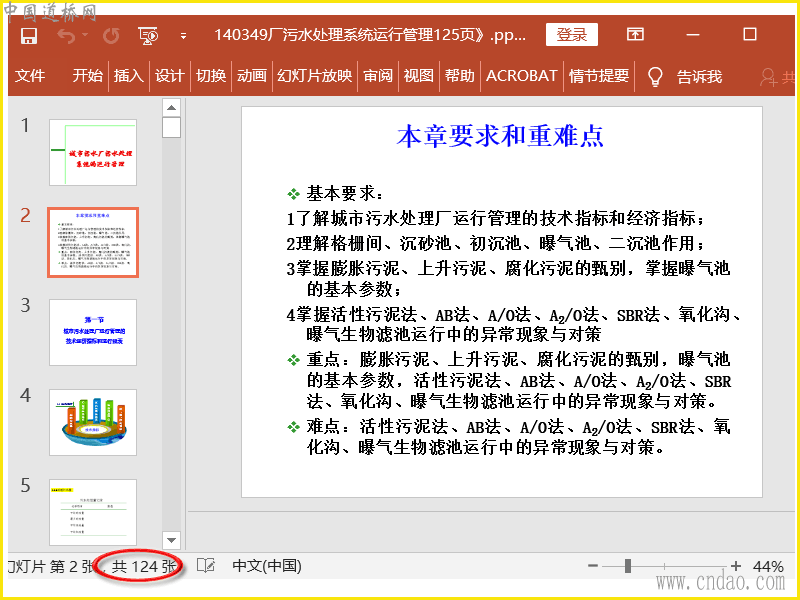Open the 切换 transitions tab
This screenshot has height=600, width=800.
tap(211, 76)
